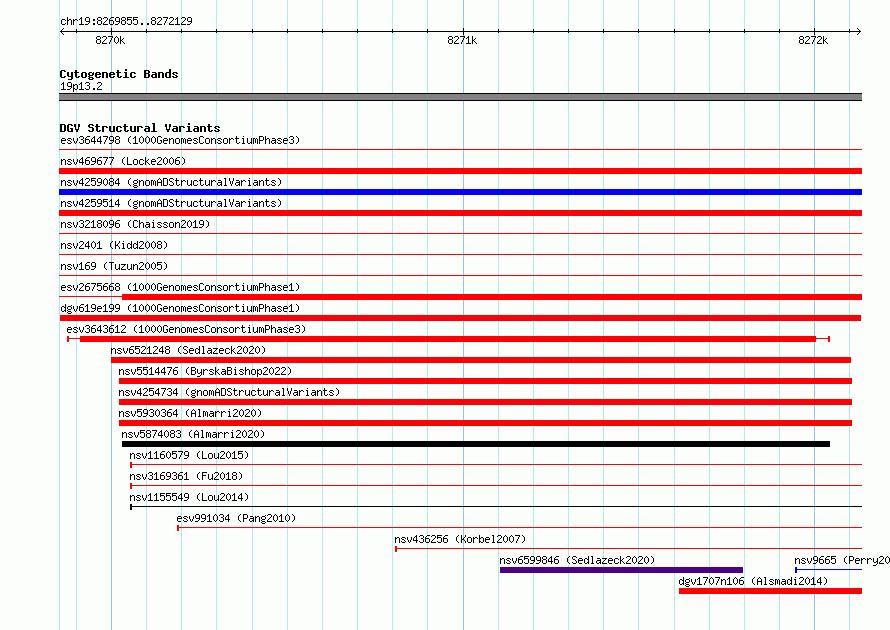Open dgv619e199 variant label
Viewport: 890px width, 630px height.
pyautogui.click(x=180, y=308)
